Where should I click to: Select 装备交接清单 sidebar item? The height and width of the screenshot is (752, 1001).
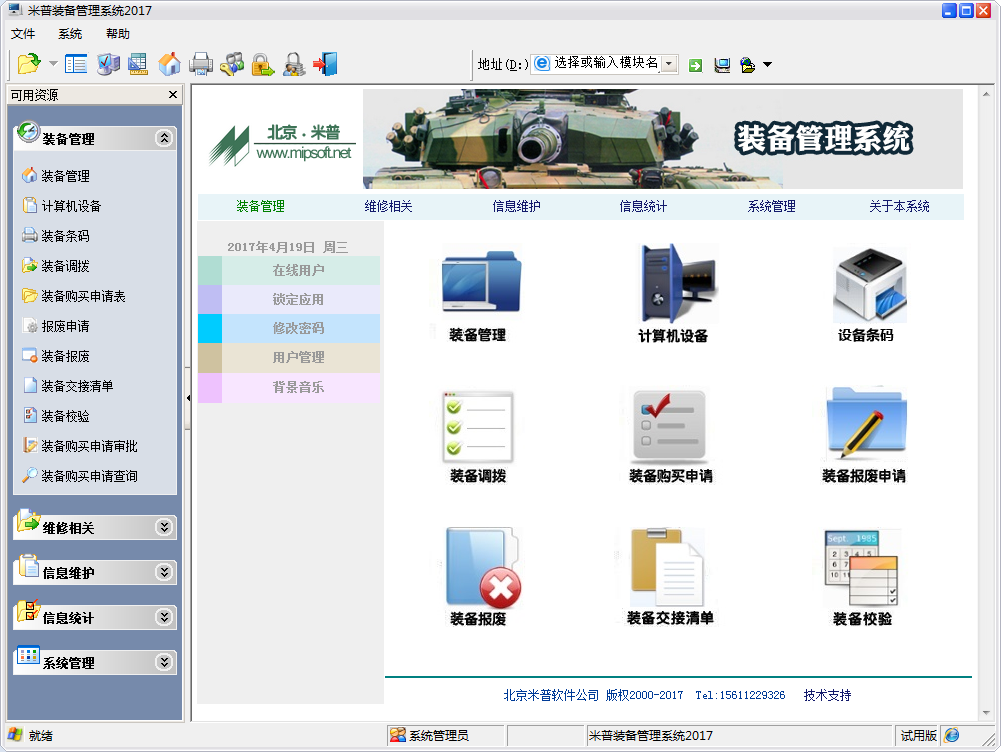point(77,386)
